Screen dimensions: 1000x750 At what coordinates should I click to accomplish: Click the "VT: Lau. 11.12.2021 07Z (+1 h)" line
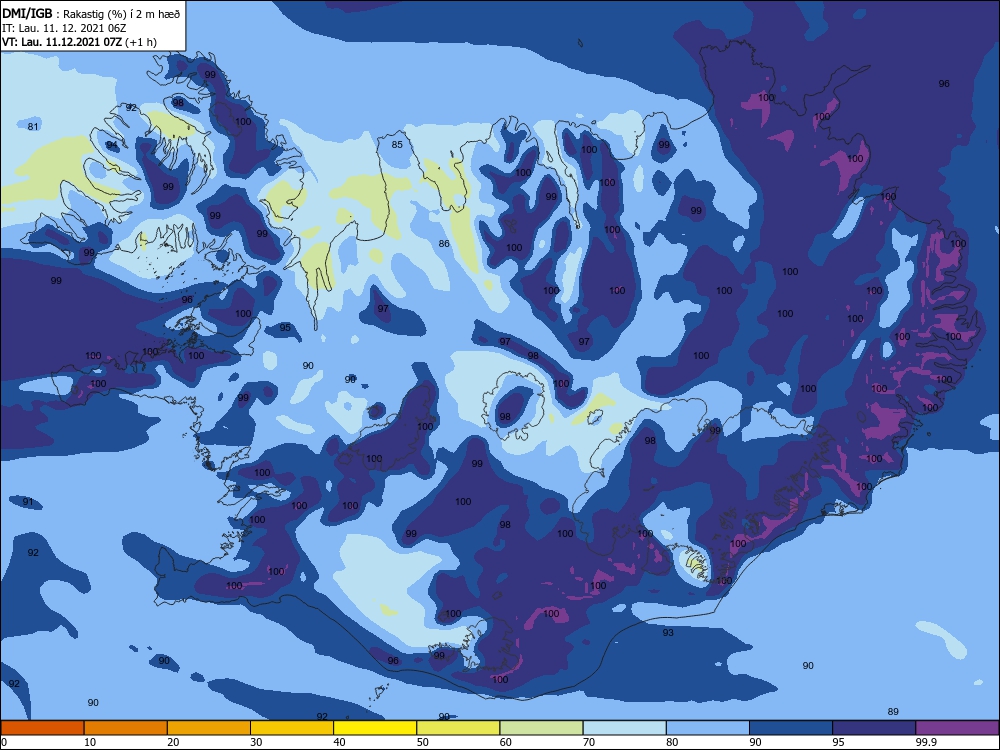79,42
